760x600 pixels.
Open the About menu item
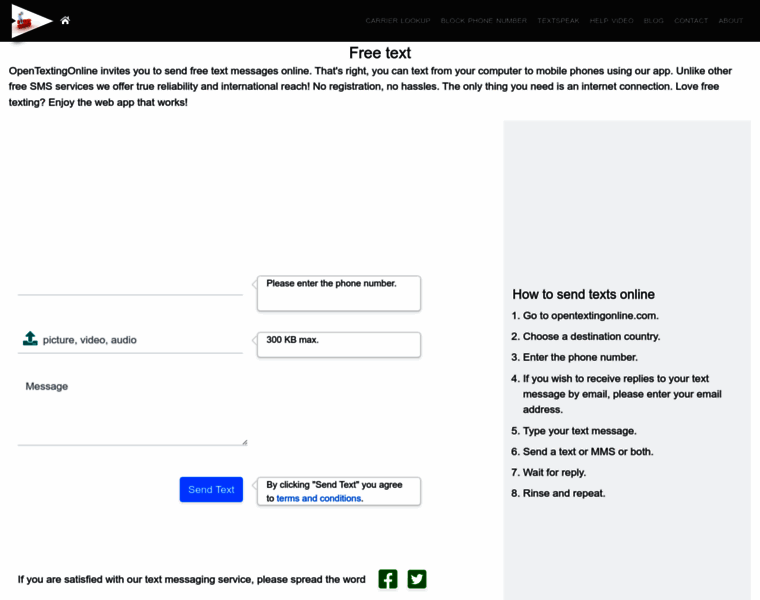point(731,21)
